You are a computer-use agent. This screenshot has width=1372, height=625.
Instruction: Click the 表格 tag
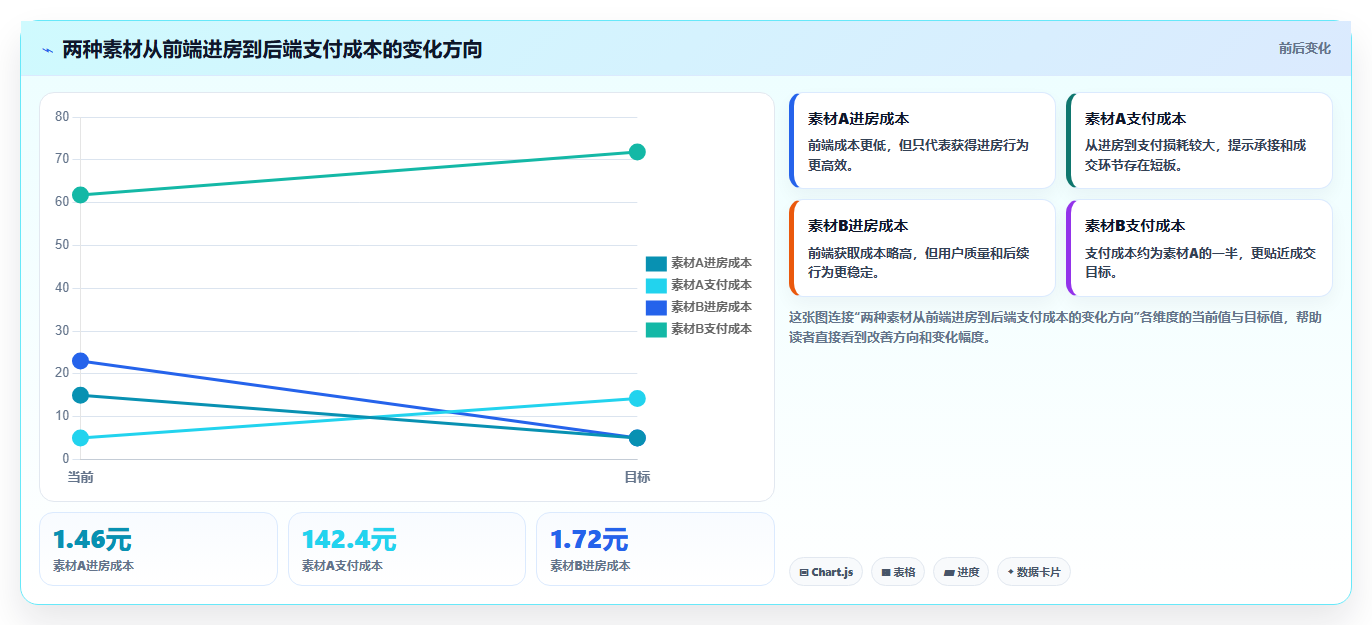[x=898, y=572]
